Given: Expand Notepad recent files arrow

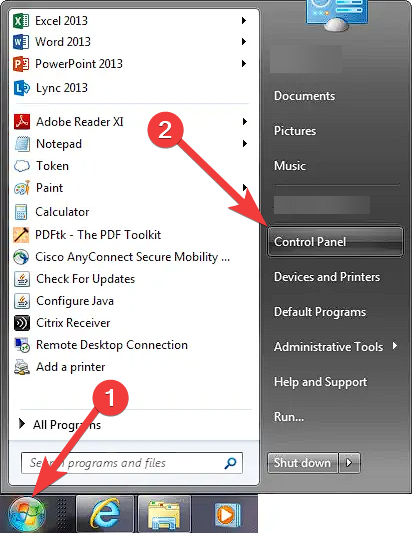Looking at the screenshot, I should (244, 143).
